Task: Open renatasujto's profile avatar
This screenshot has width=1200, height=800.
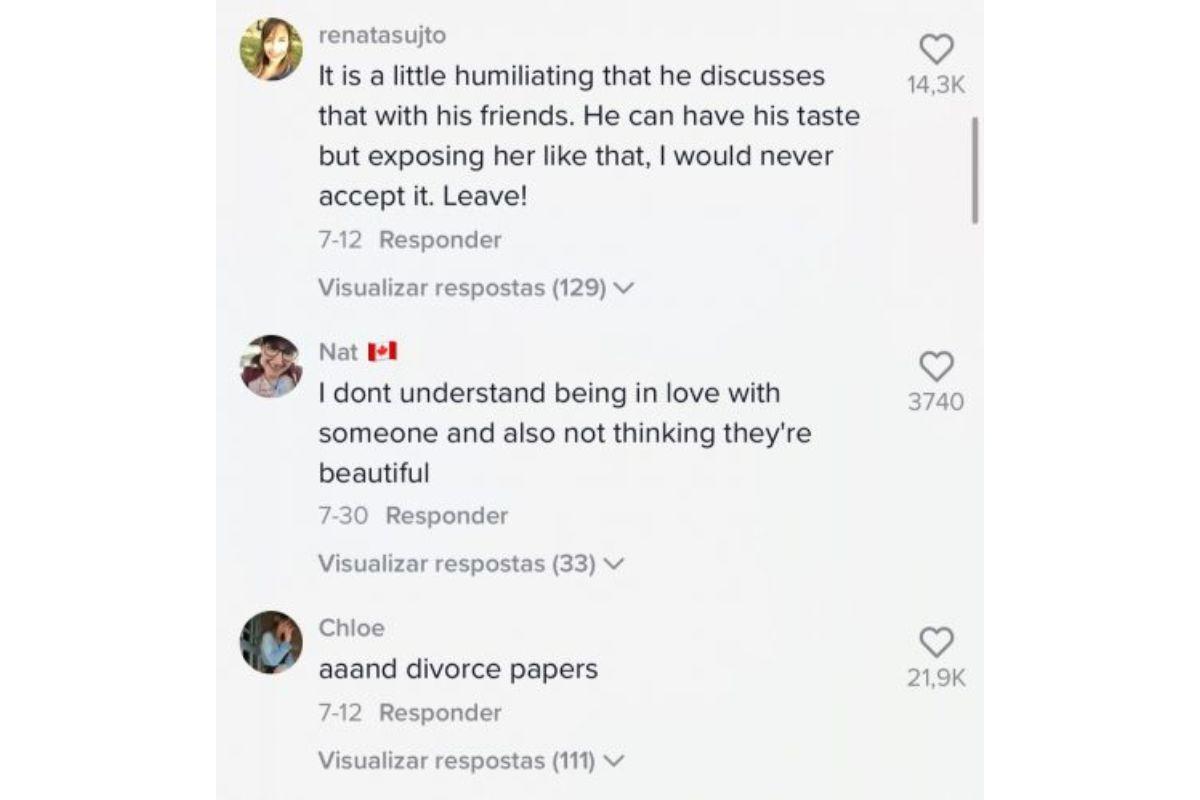Action: pos(271,50)
